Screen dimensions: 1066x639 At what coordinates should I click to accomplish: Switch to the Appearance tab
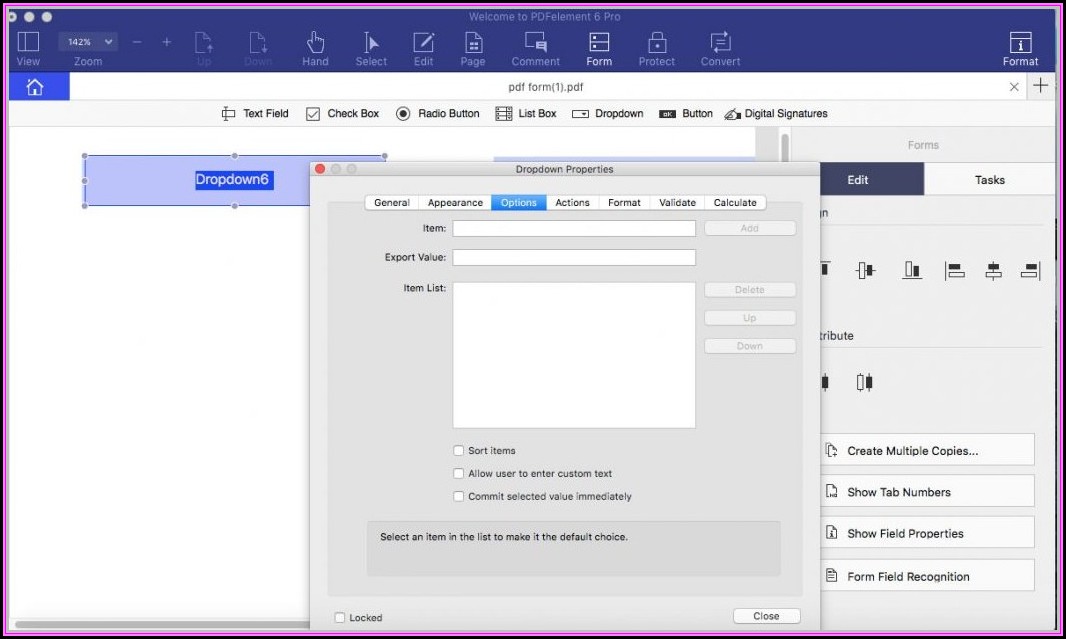click(455, 203)
